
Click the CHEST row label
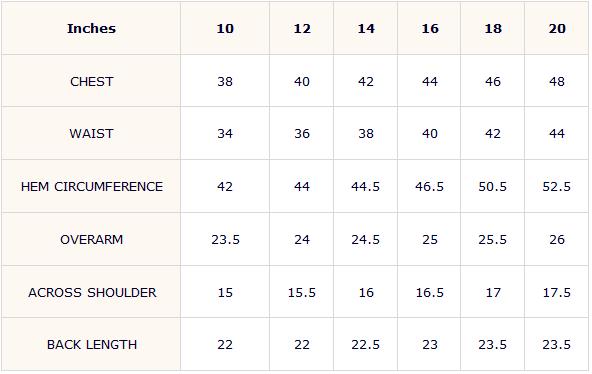click(91, 82)
